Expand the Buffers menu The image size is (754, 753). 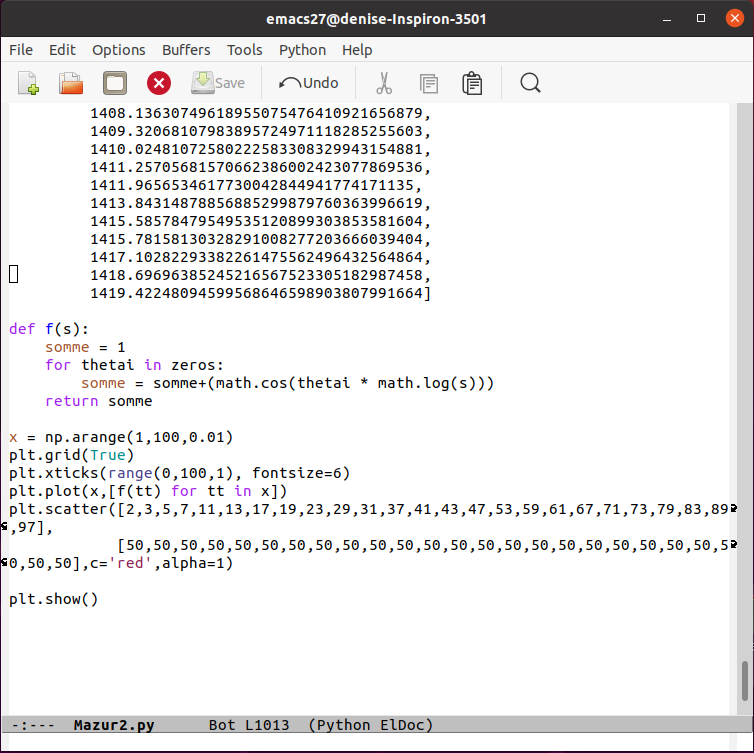pos(186,50)
